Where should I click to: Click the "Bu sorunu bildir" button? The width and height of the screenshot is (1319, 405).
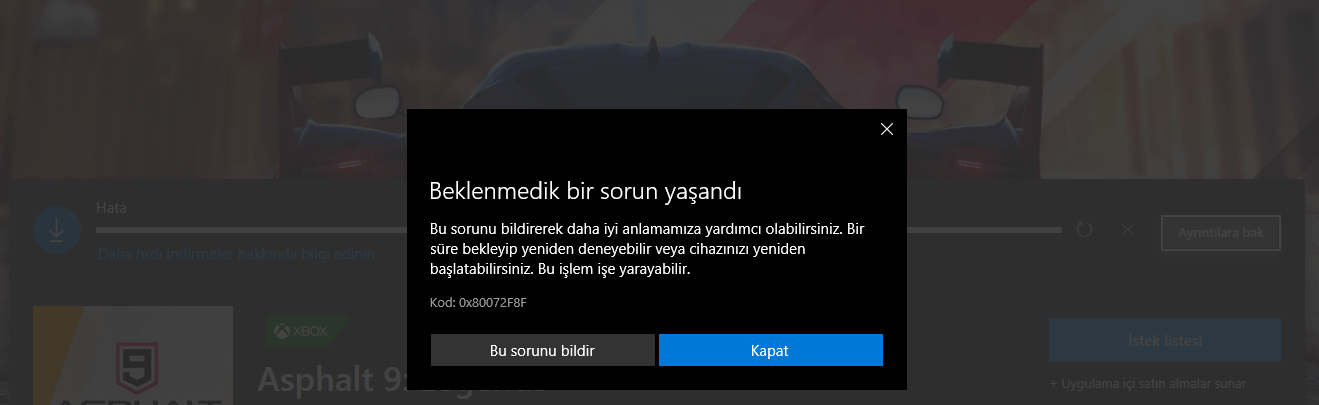tap(542, 351)
